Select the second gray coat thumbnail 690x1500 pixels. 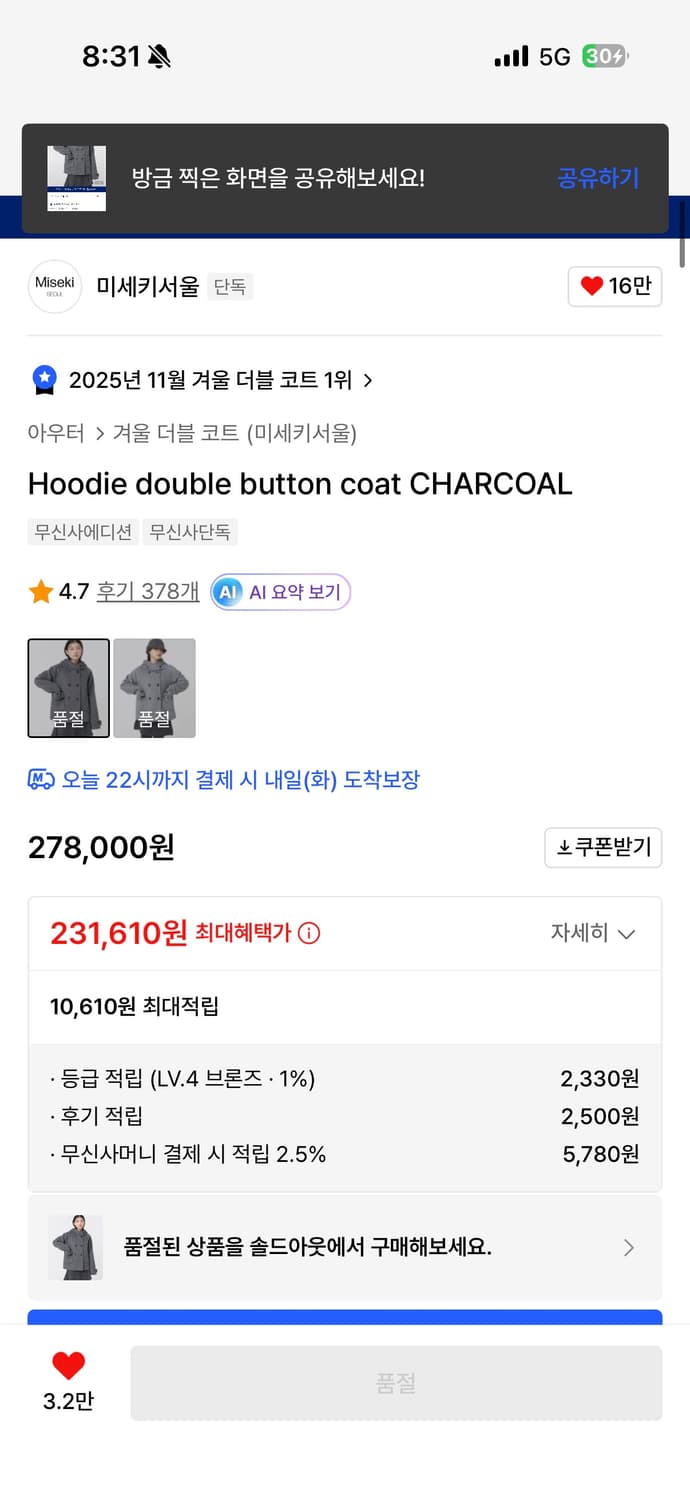(154, 688)
